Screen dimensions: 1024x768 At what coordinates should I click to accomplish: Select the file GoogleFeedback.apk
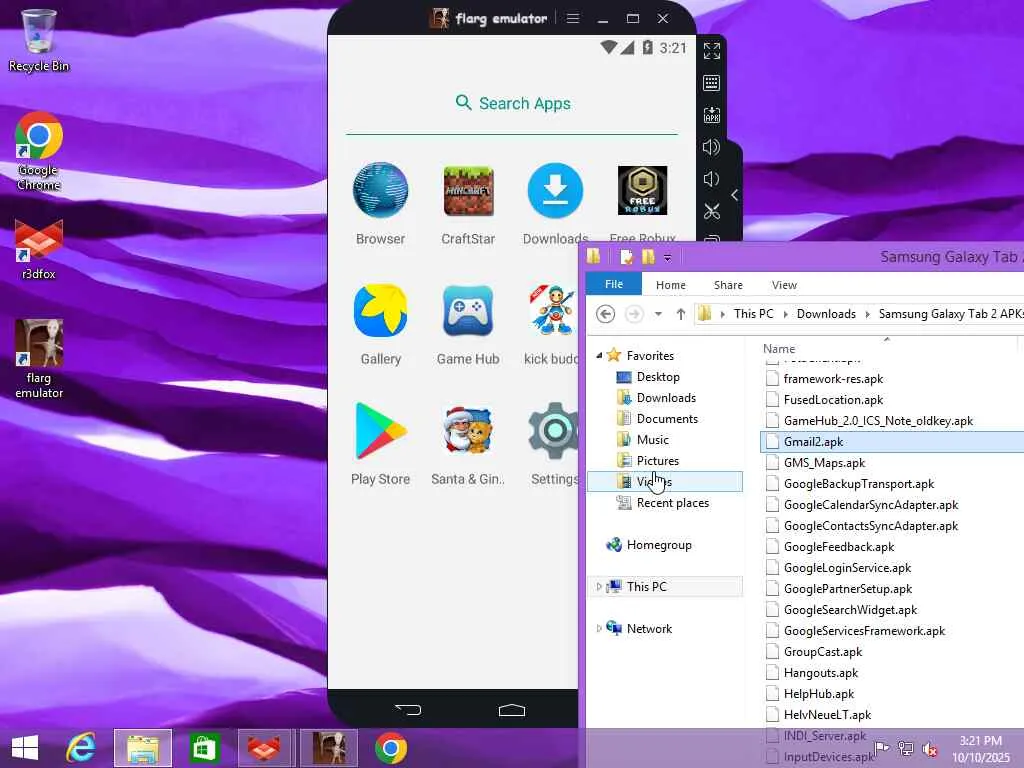pyautogui.click(x=839, y=547)
